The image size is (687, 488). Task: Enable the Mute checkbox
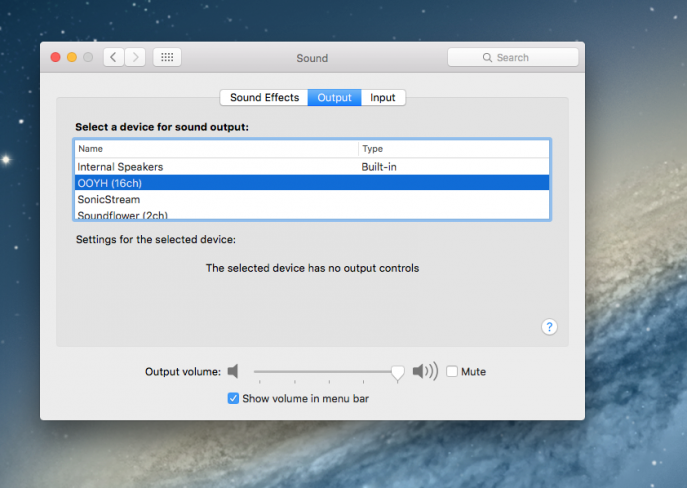click(452, 371)
